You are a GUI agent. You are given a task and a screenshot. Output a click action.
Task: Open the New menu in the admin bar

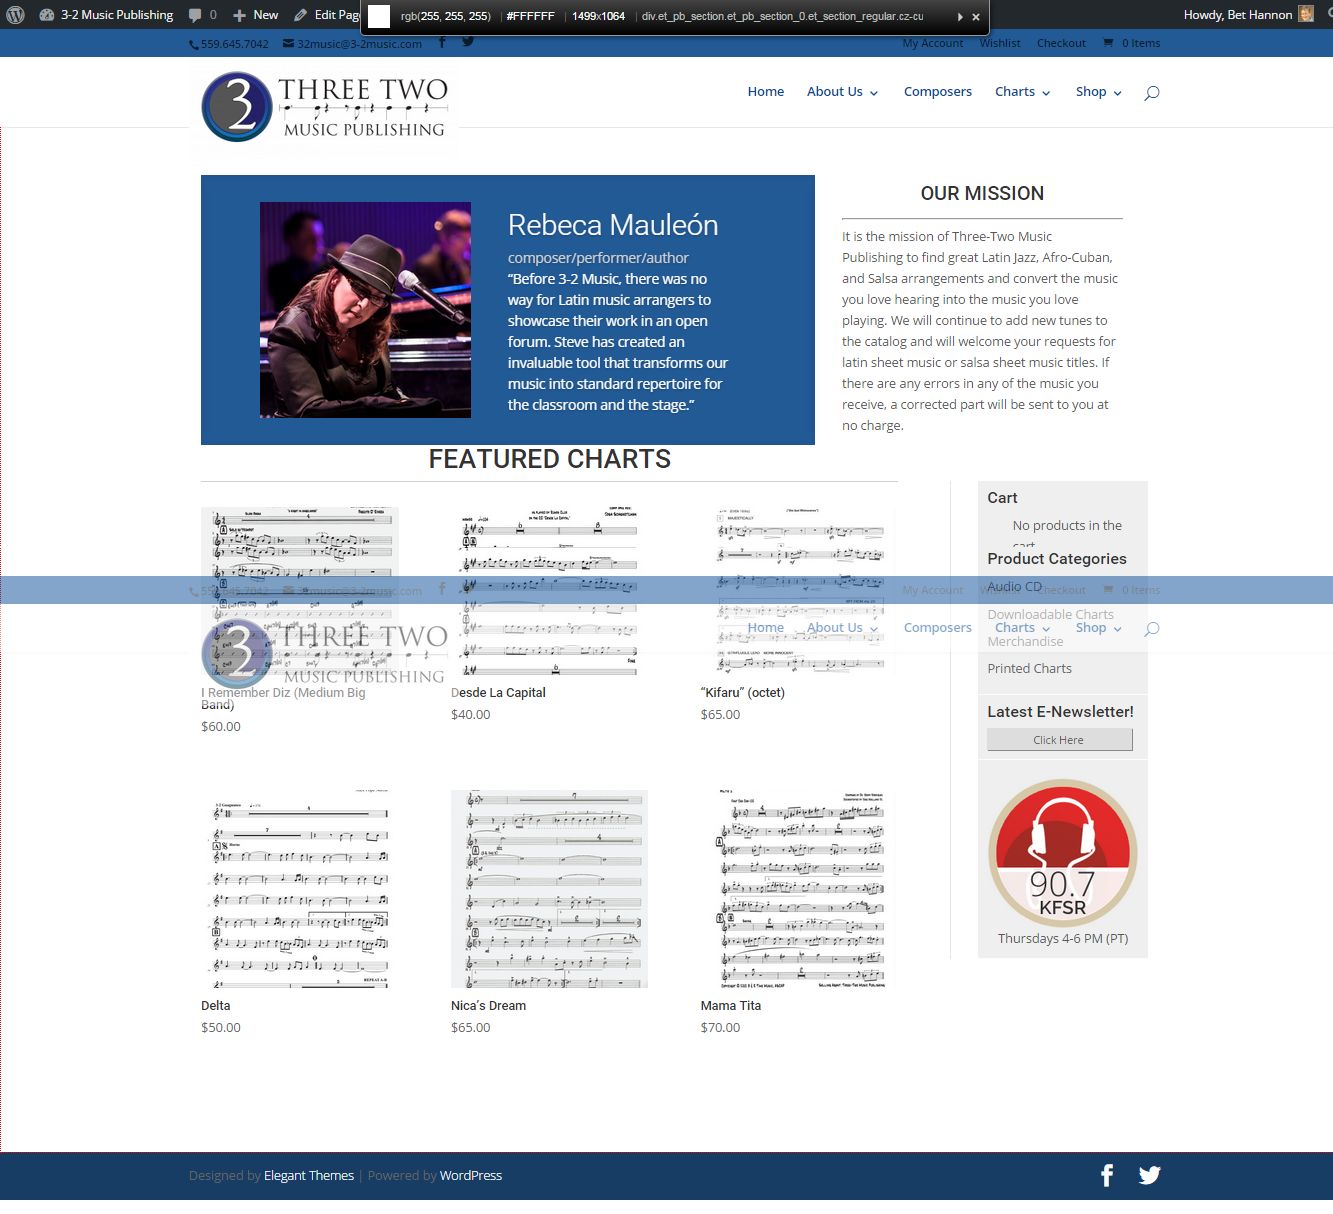pos(256,15)
